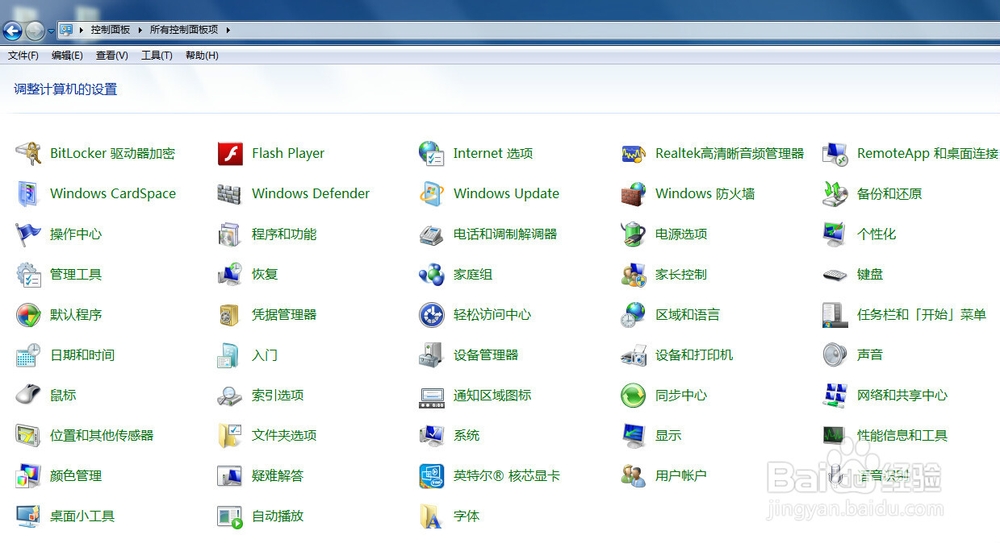Open the Flash Player icon

[230, 154]
